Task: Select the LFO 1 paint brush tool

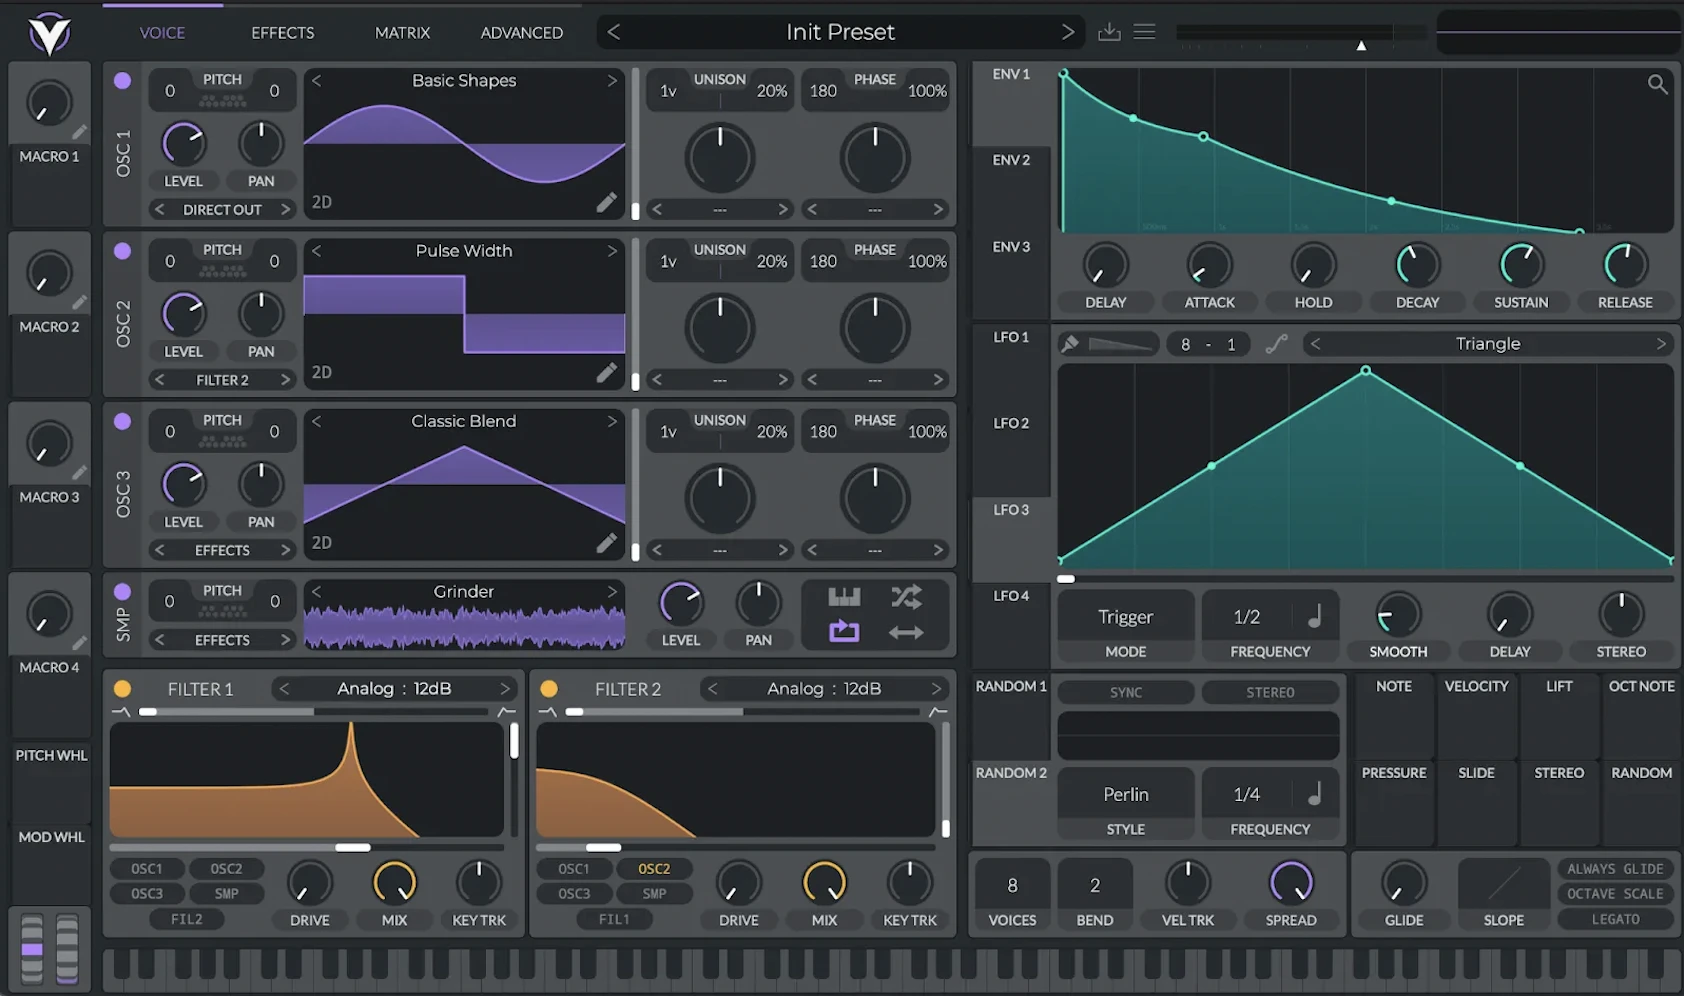Action: point(1070,344)
